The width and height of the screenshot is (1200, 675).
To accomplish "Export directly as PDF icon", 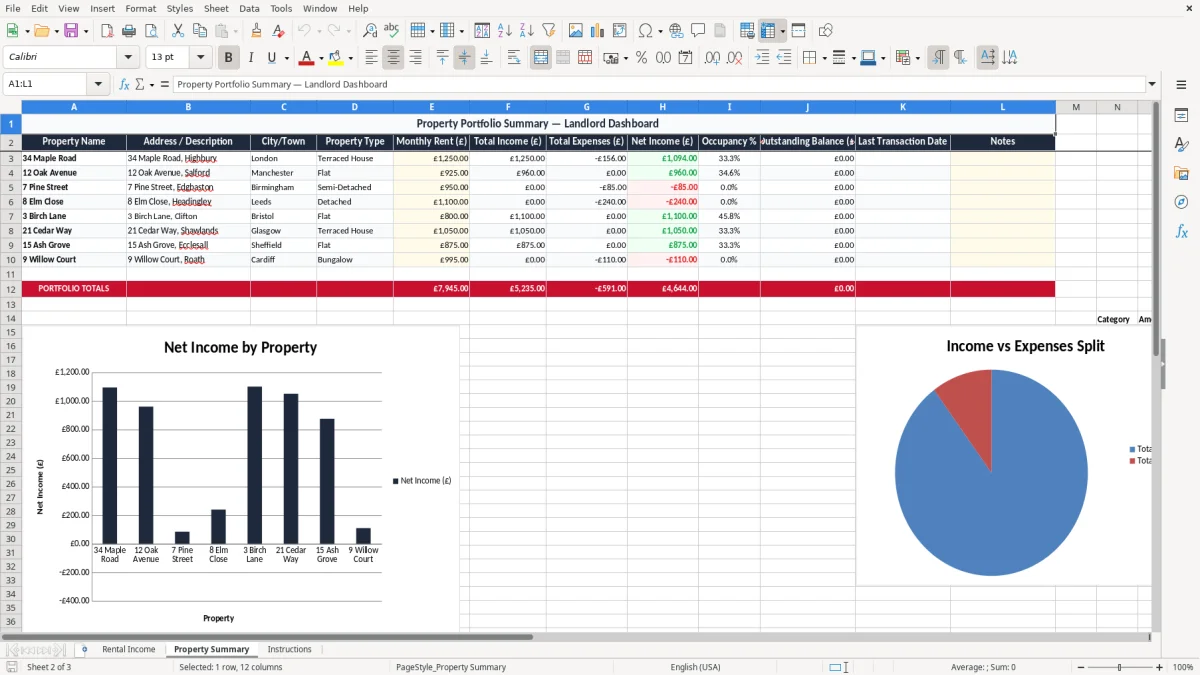I will (x=107, y=31).
